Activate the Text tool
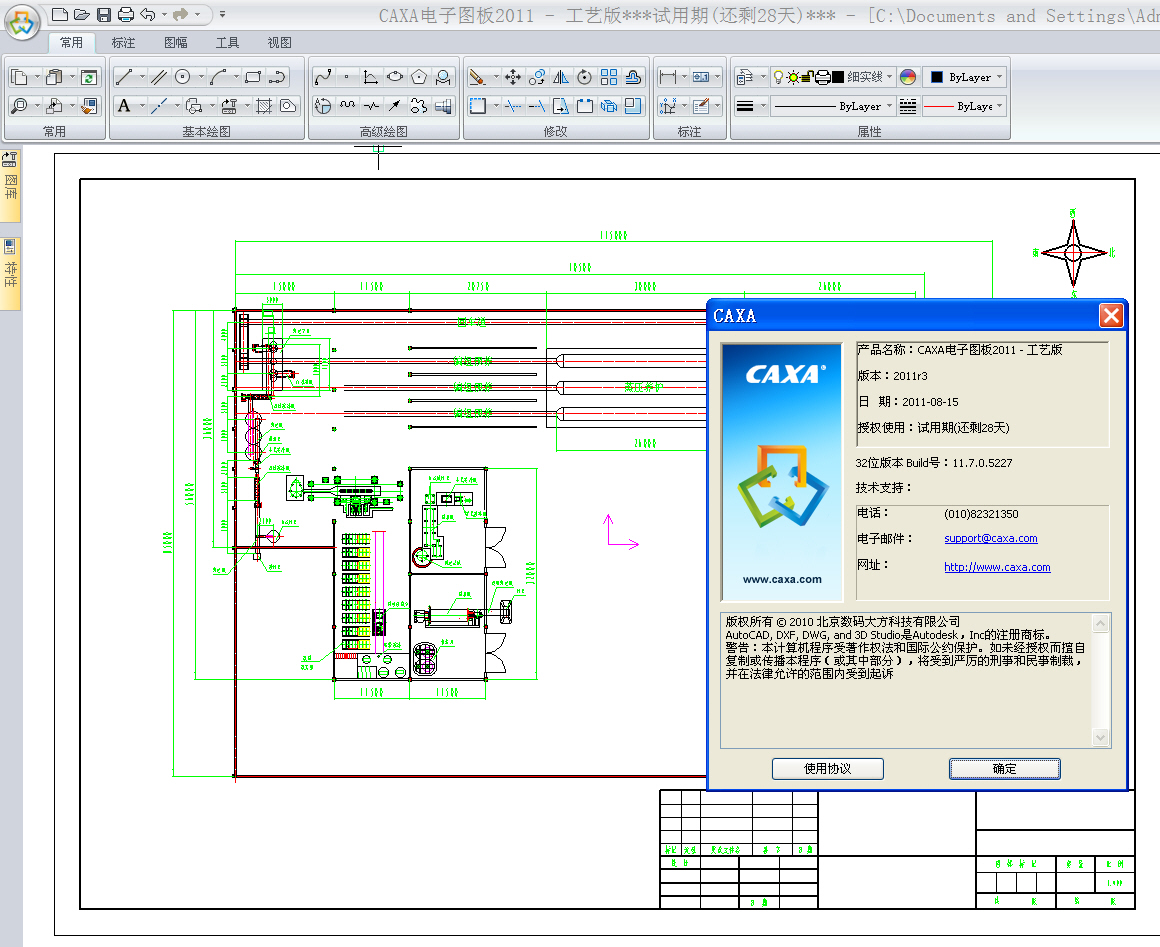Screen dimensions: 1160x947 pyautogui.click(x=124, y=106)
